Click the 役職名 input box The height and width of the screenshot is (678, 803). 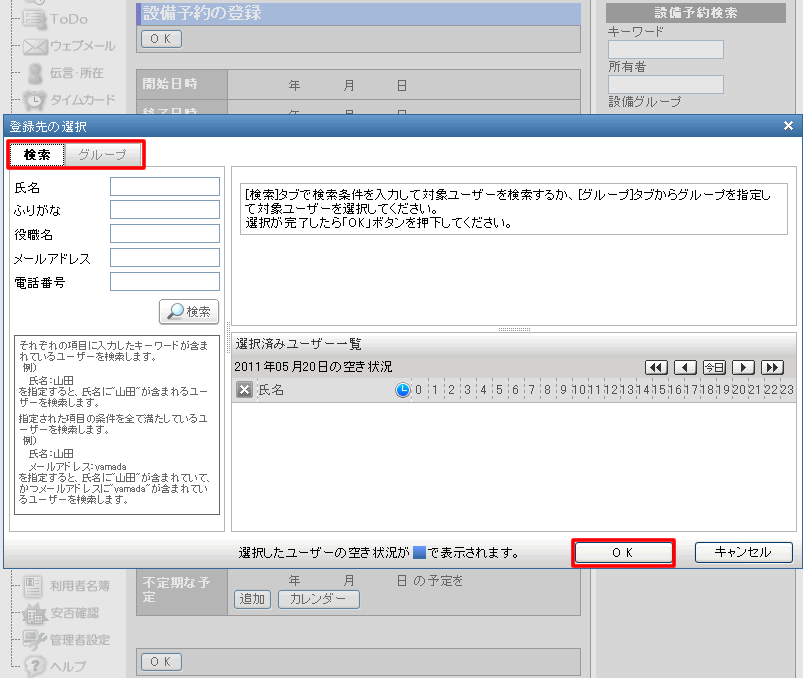[165, 234]
